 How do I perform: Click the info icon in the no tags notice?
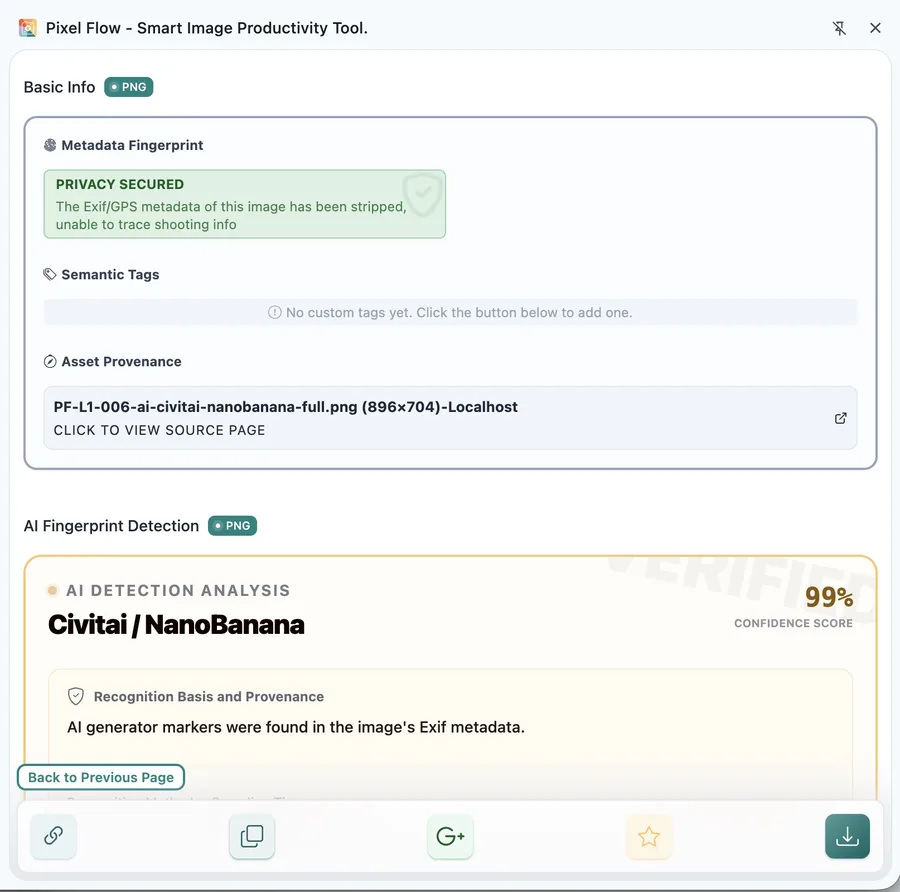[x=275, y=312]
